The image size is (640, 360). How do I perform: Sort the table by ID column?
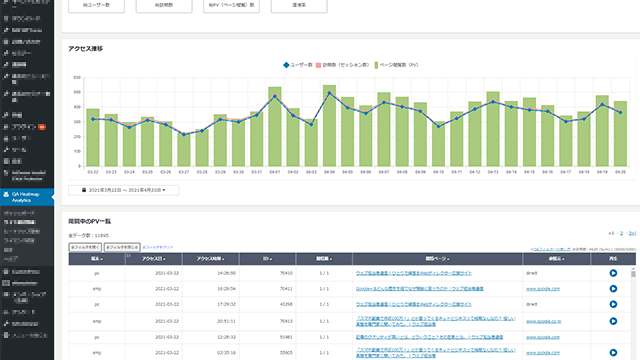[x=267, y=259]
